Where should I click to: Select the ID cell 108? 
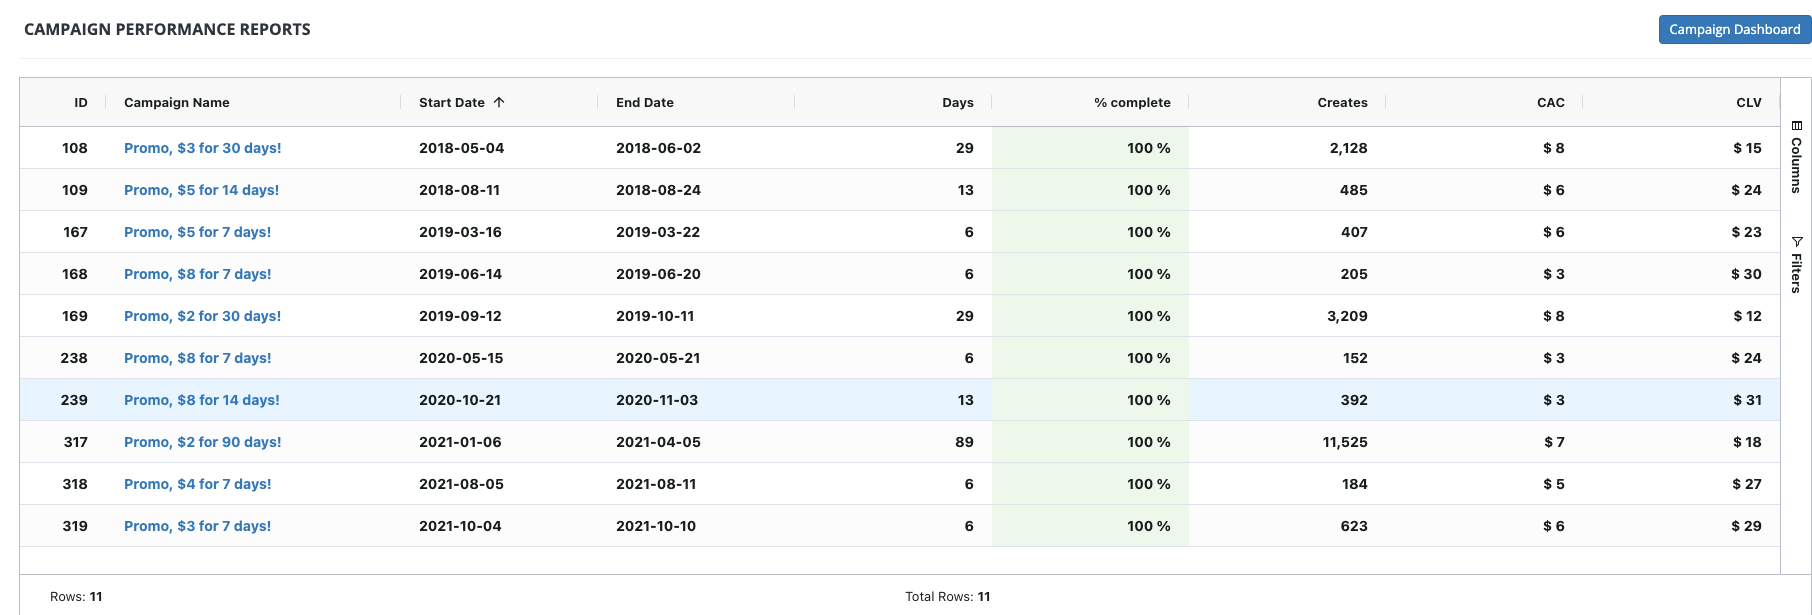pyautogui.click(x=75, y=148)
